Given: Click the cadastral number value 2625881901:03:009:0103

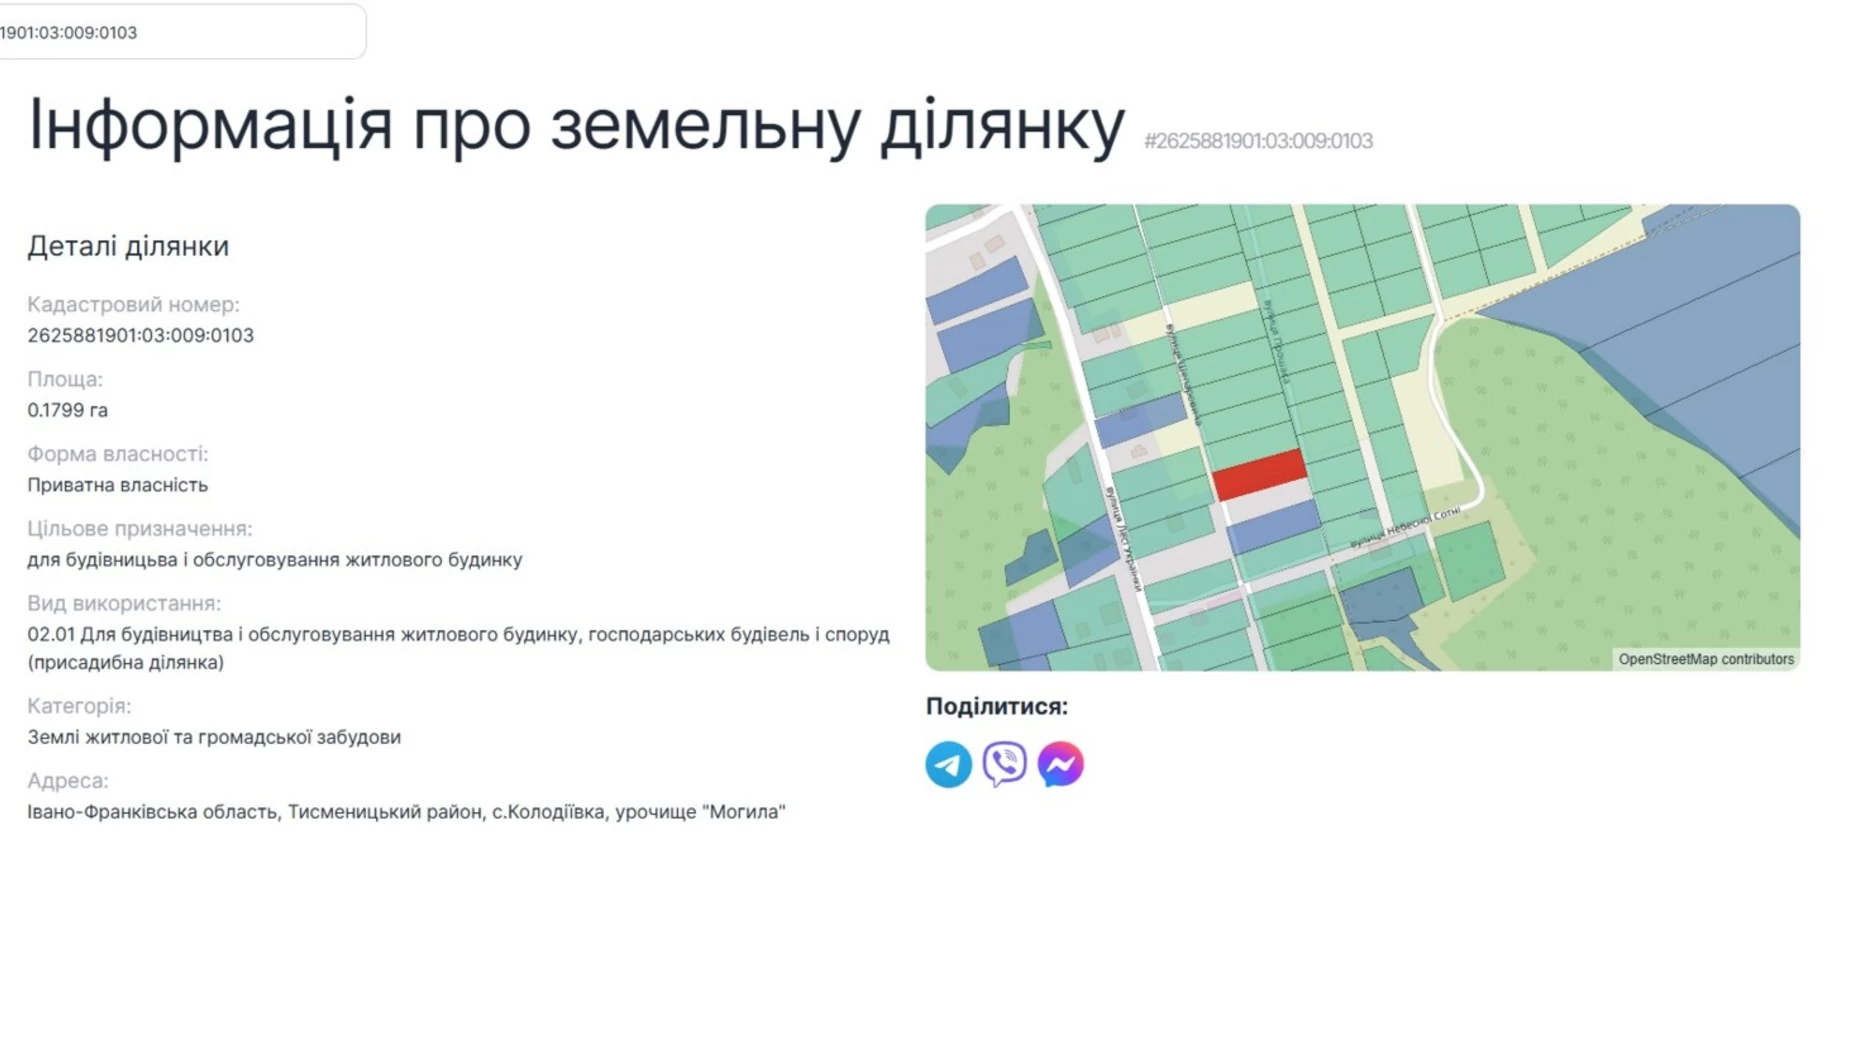Looking at the screenshot, I should [141, 336].
